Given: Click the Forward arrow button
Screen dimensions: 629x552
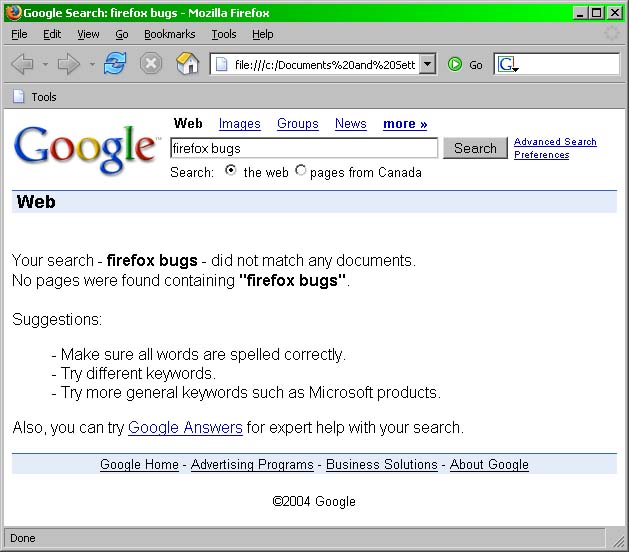Looking at the screenshot, I should pyautogui.click(x=69, y=64).
